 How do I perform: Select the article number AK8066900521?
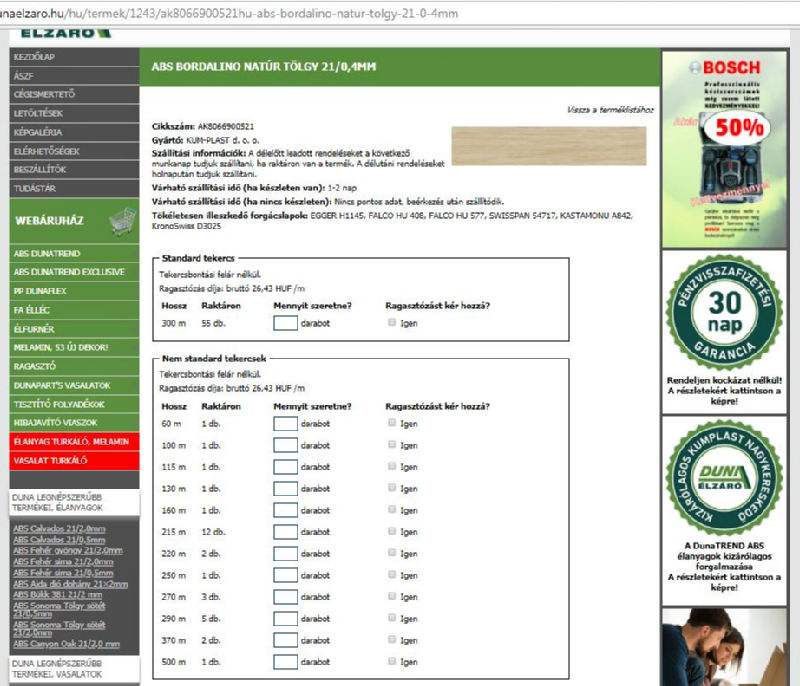pyautogui.click(x=226, y=126)
